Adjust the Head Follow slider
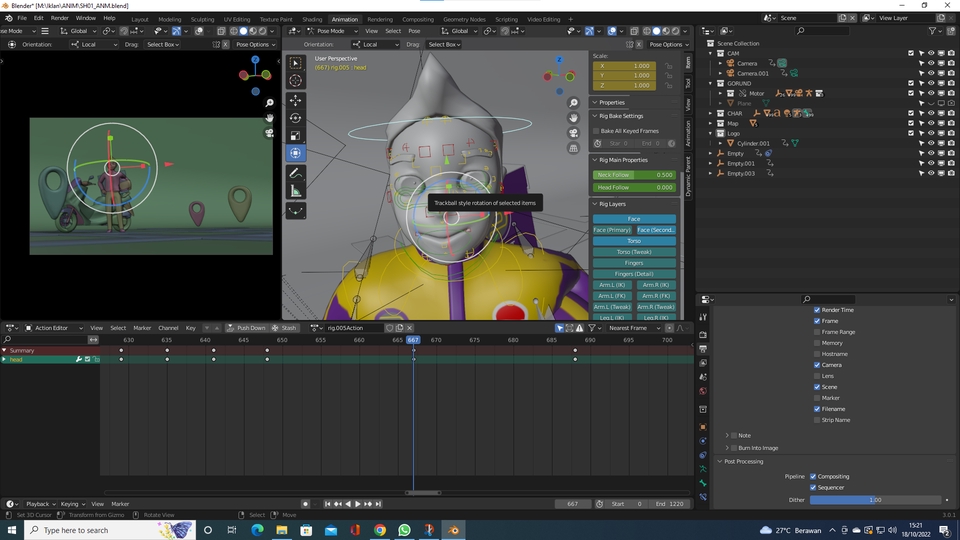The image size is (960, 540). (634, 187)
